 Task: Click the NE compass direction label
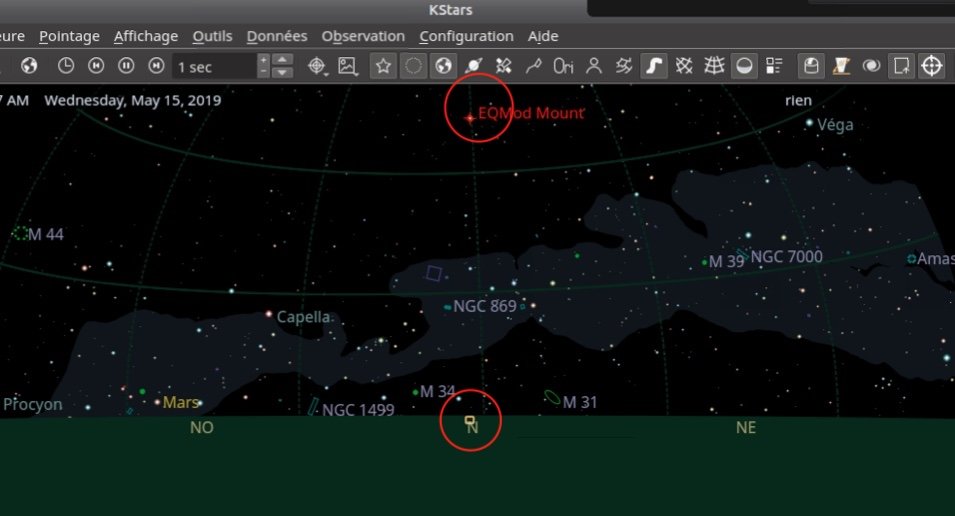(745, 428)
